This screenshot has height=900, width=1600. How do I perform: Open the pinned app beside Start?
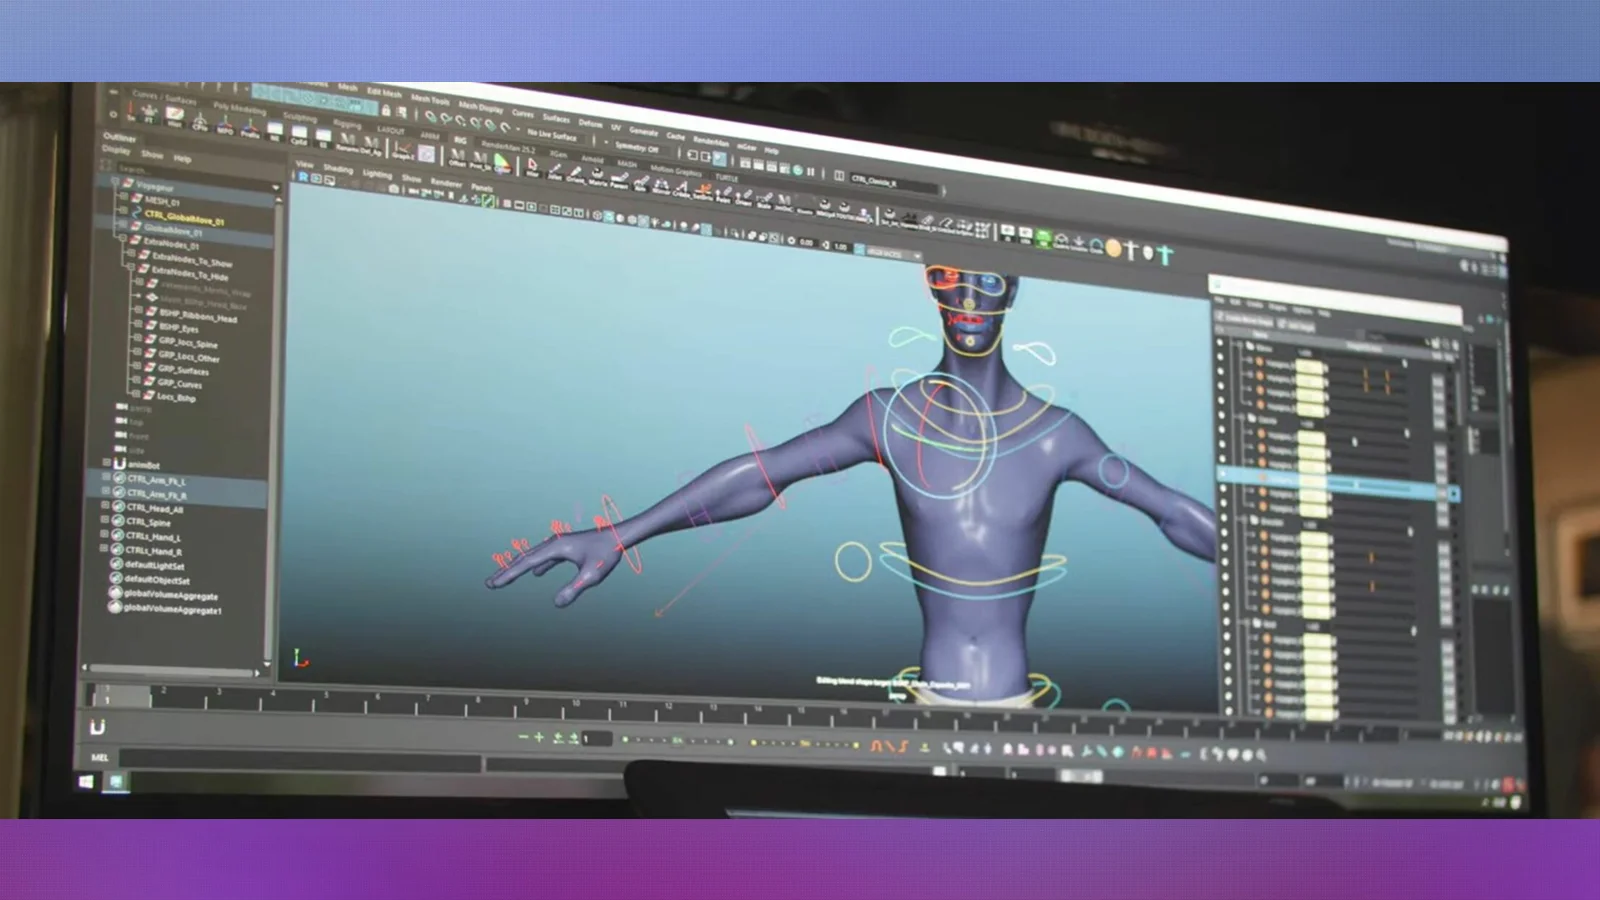point(116,782)
